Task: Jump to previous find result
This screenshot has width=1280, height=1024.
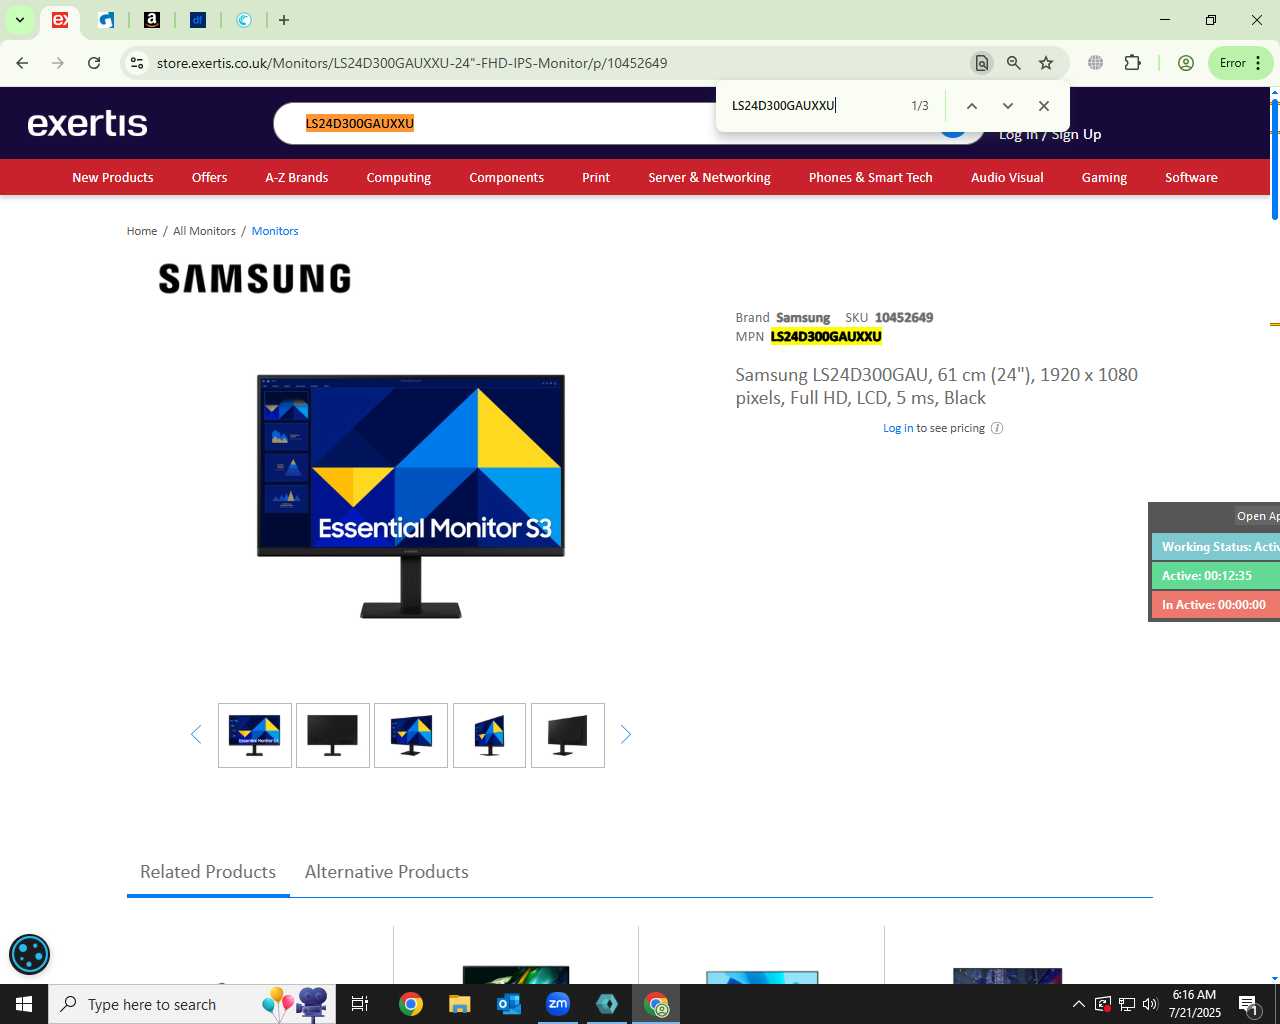Action: coord(971,106)
